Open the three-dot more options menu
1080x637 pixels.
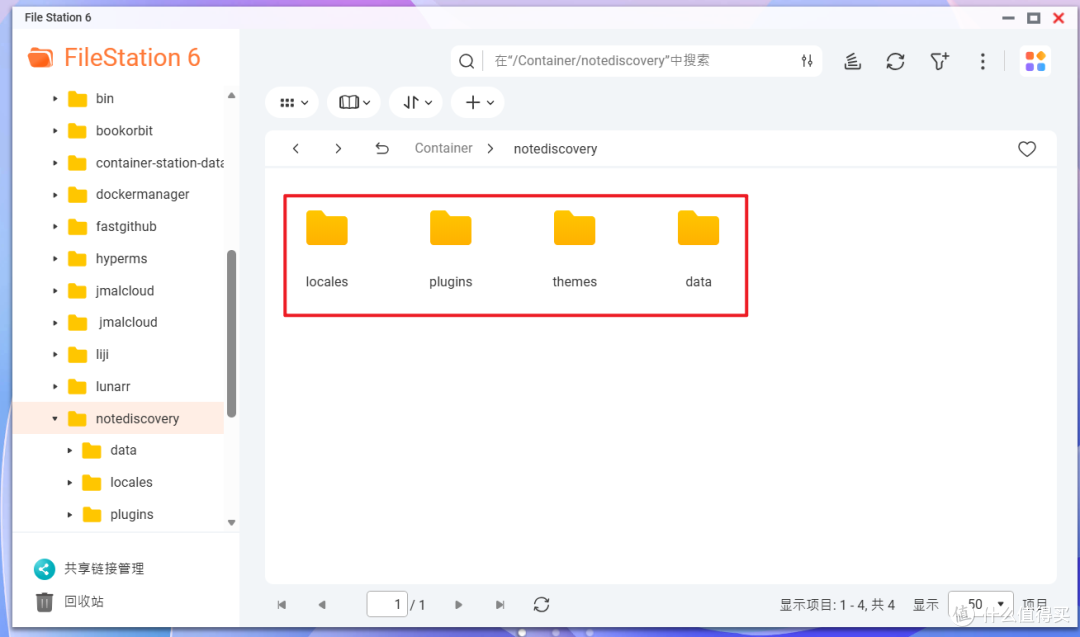tap(982, 61)
